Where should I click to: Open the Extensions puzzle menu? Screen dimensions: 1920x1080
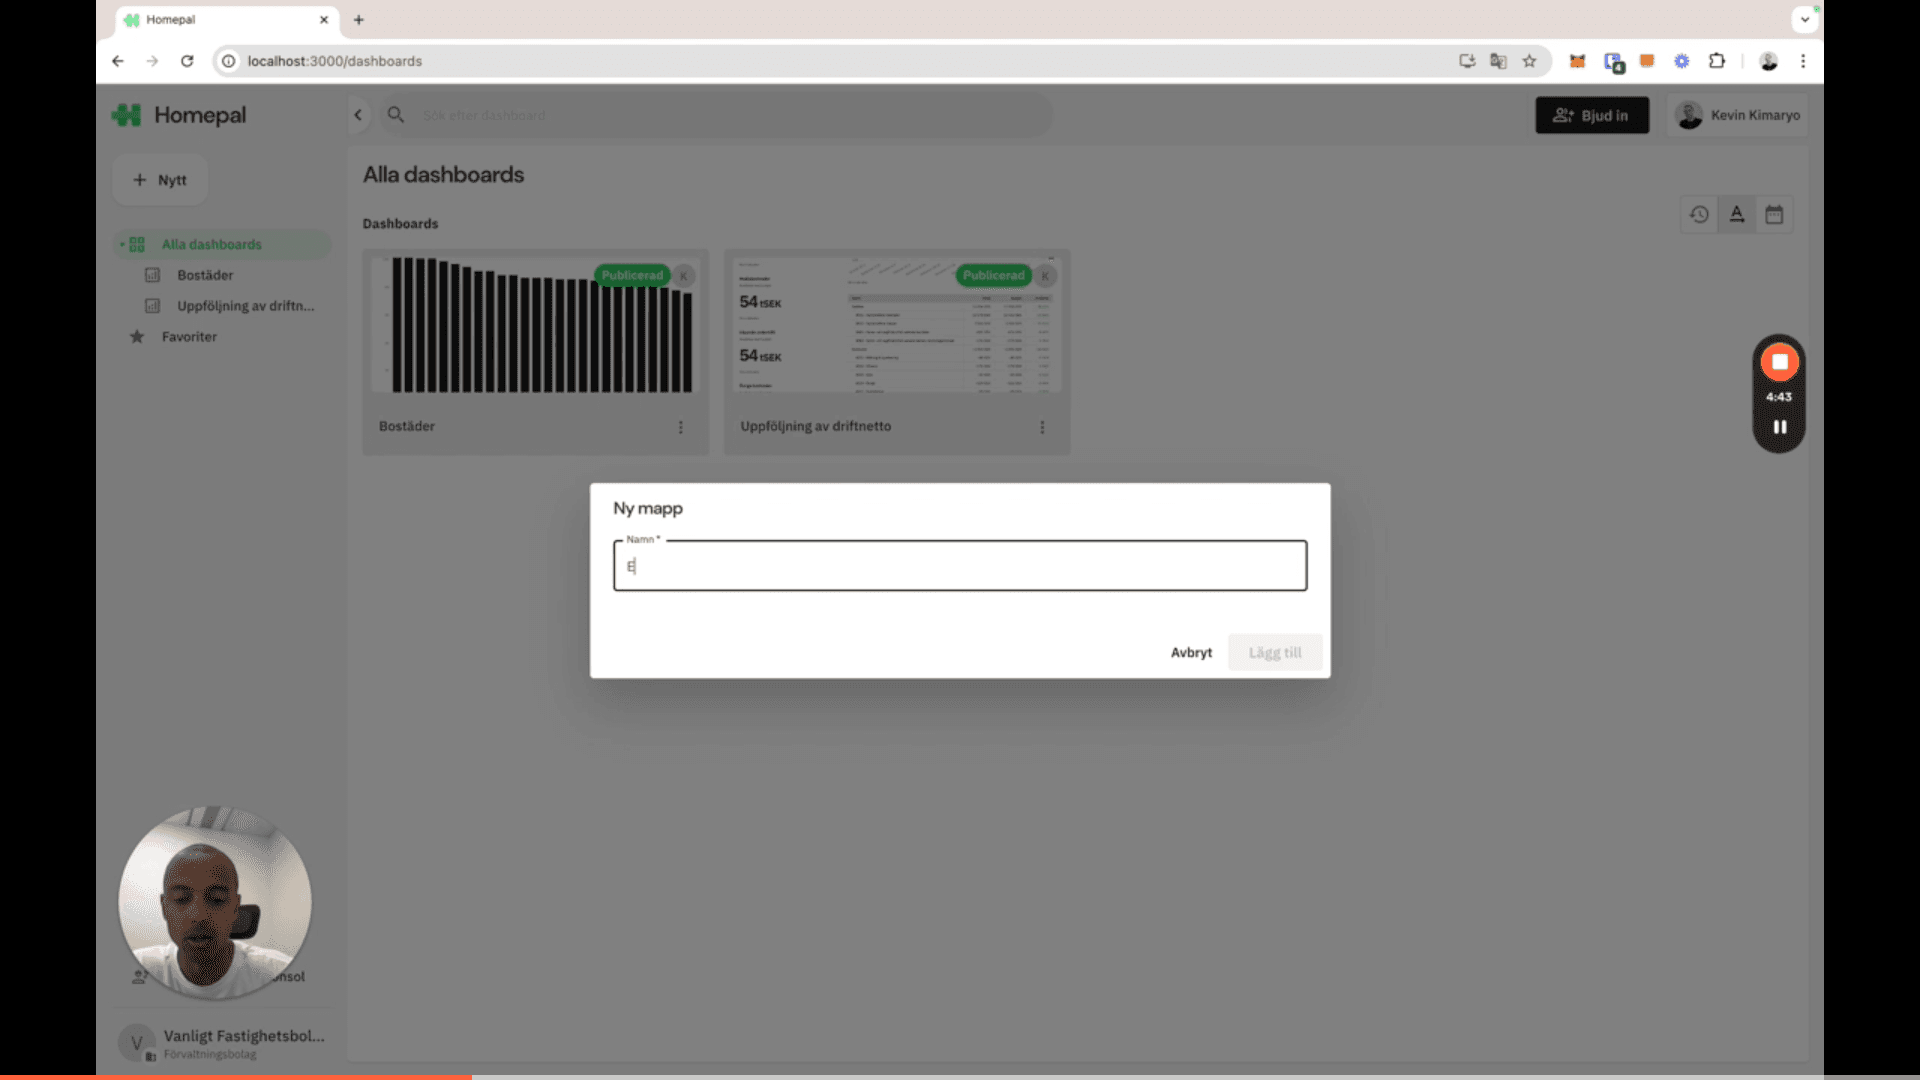tap(1717, 61)
